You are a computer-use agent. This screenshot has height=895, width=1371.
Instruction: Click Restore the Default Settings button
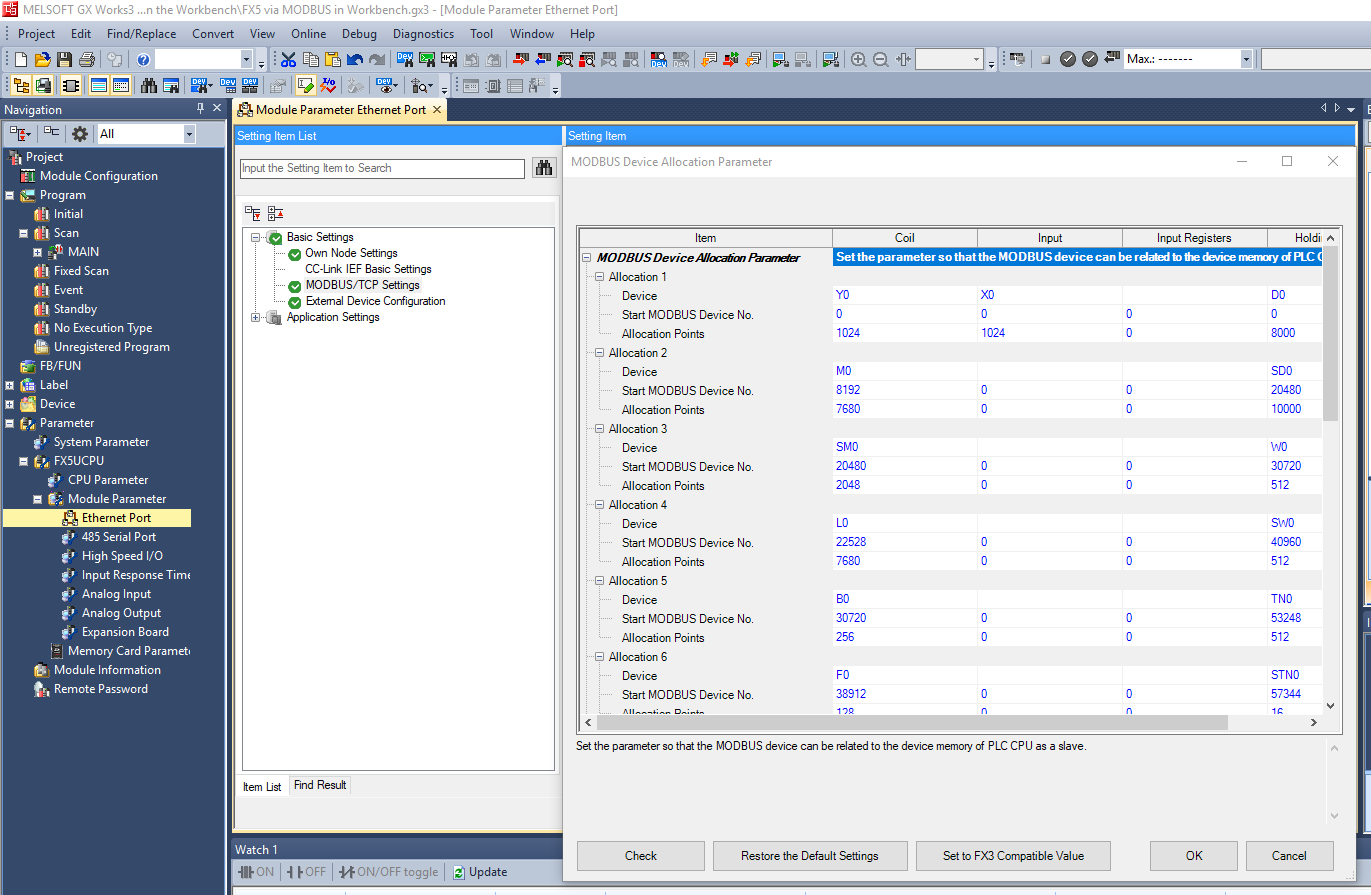pyautogui.click(x=809, y=856)
